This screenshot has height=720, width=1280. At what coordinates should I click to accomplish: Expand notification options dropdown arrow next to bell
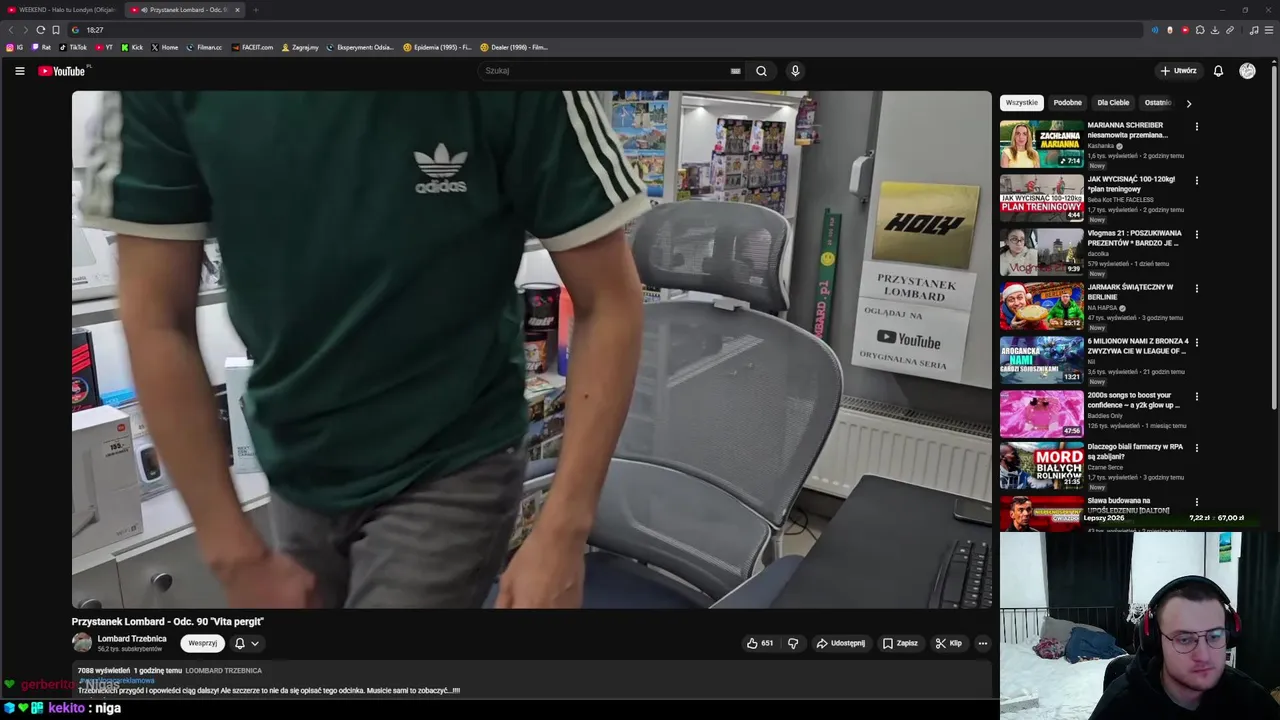(255, 643)
